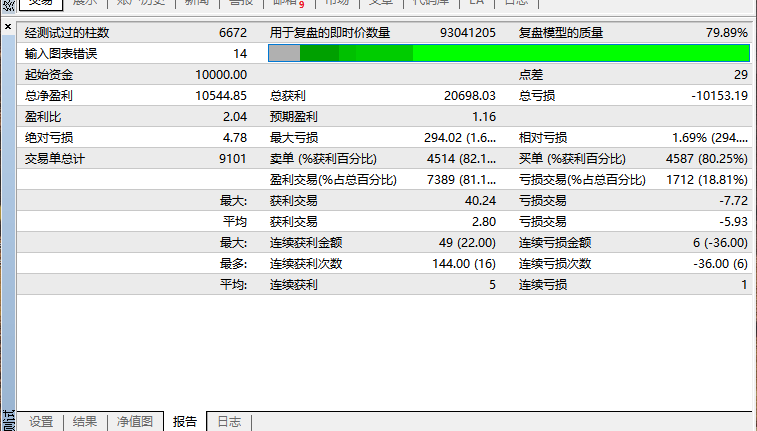Select the value 49 (22.00)
Image resolution: width=757 pixels, height=431 pixels.
pyautogui.click(x=467, y=243)
